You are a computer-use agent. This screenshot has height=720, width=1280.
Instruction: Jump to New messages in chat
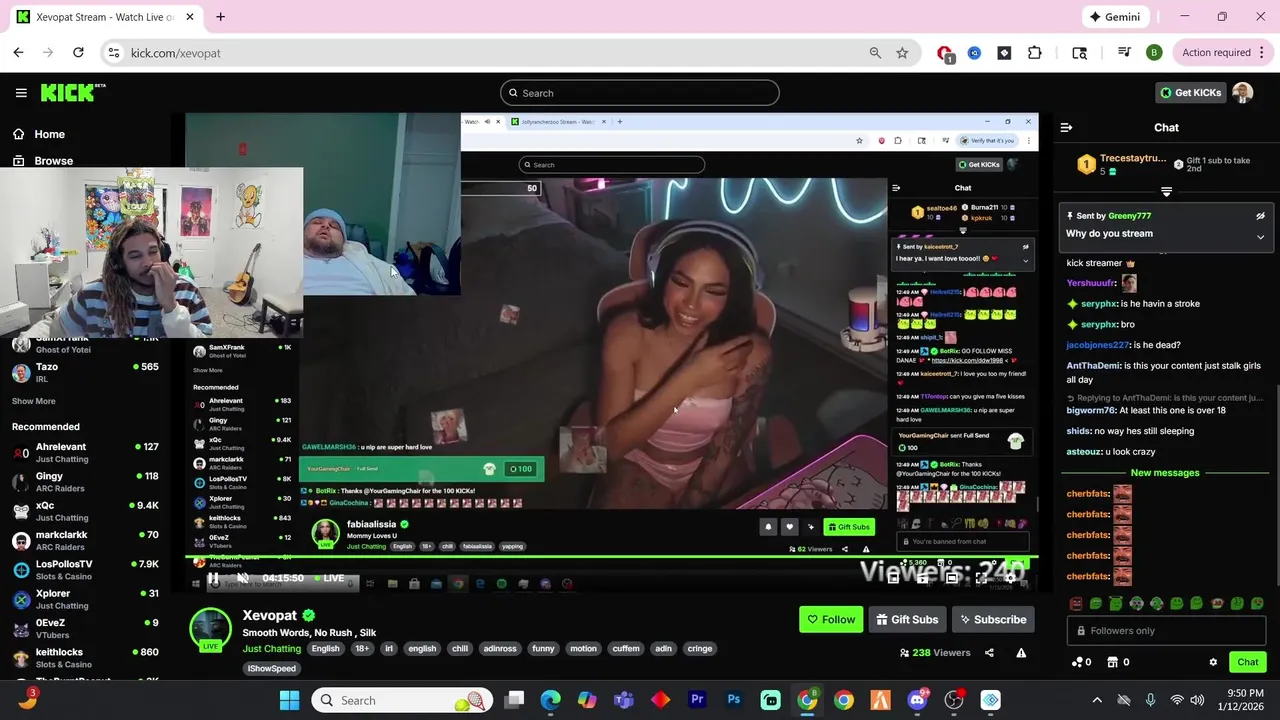click(x=1164, y=473)
